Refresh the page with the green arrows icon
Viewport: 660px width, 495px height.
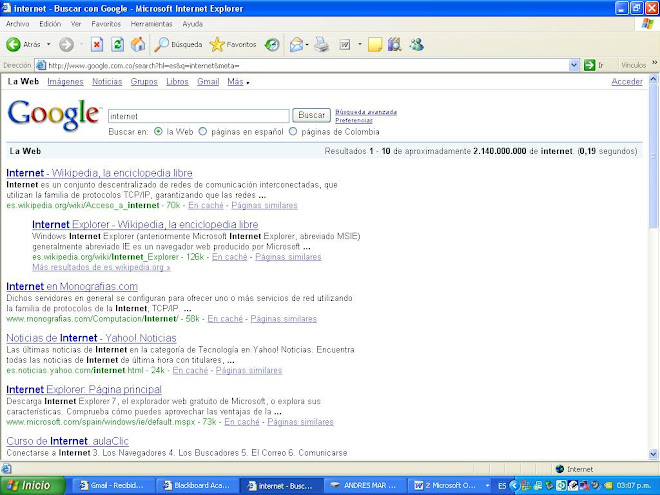[x=117, y=44]
